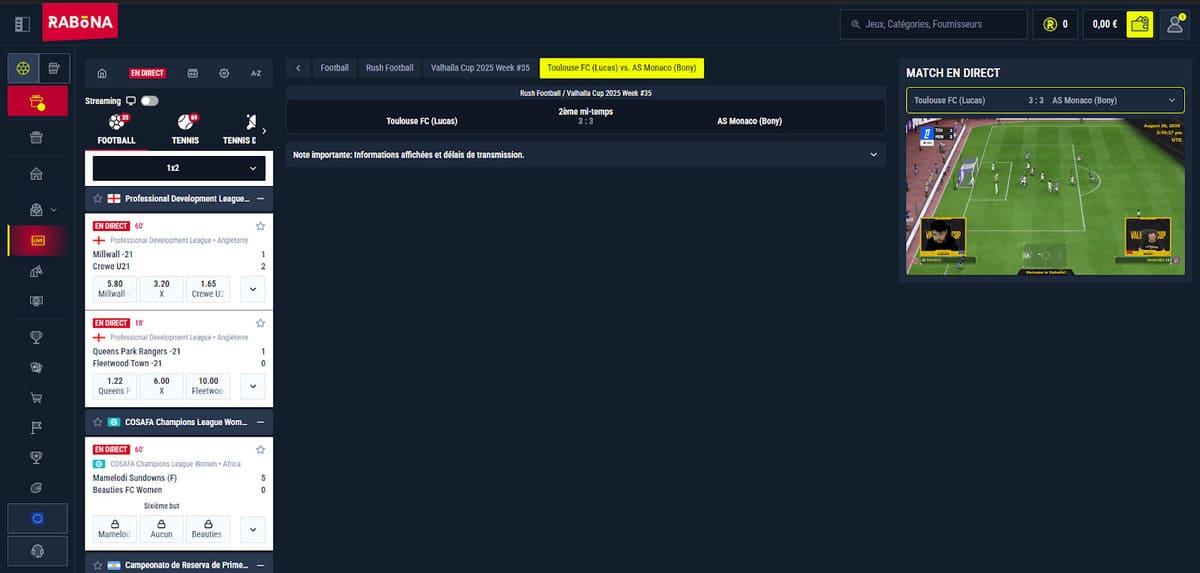Click the back arrow in the breadcrumb bar

coord(298,68)
